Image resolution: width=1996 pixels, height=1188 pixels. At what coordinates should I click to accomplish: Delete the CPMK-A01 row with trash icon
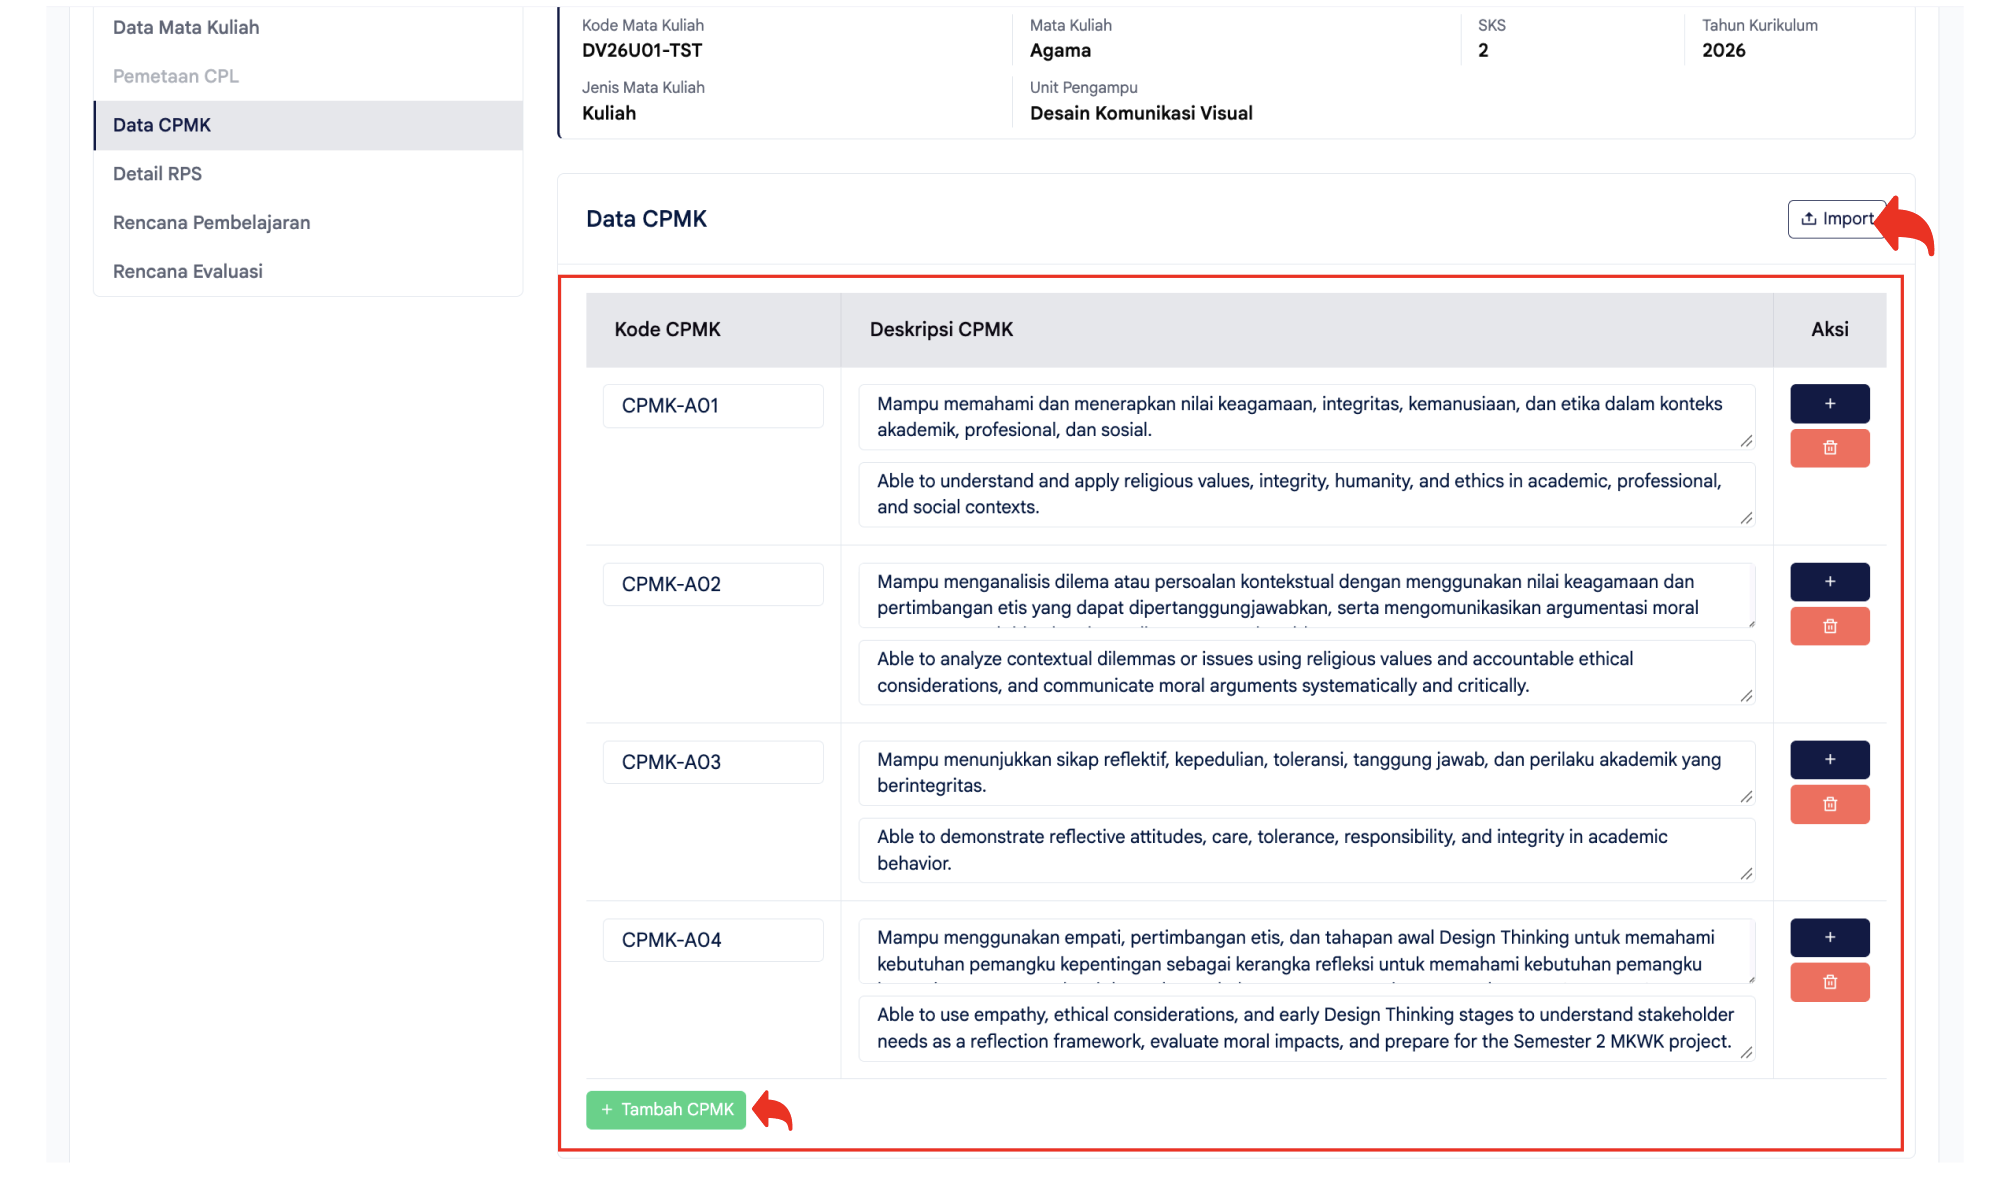[x=1829, y=448]
